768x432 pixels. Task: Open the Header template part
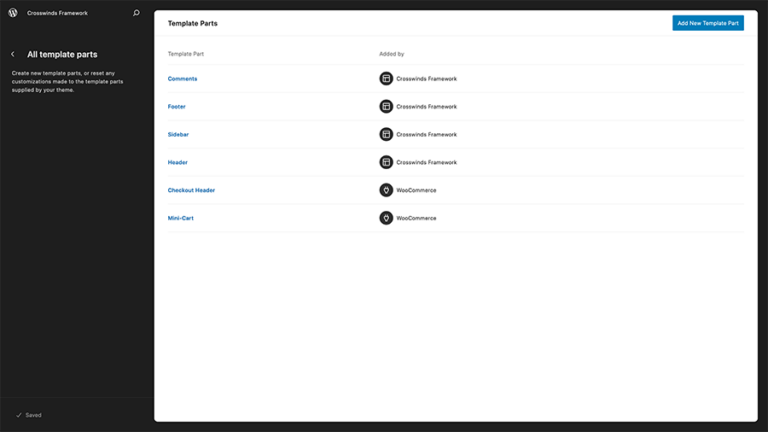(177, 163)
